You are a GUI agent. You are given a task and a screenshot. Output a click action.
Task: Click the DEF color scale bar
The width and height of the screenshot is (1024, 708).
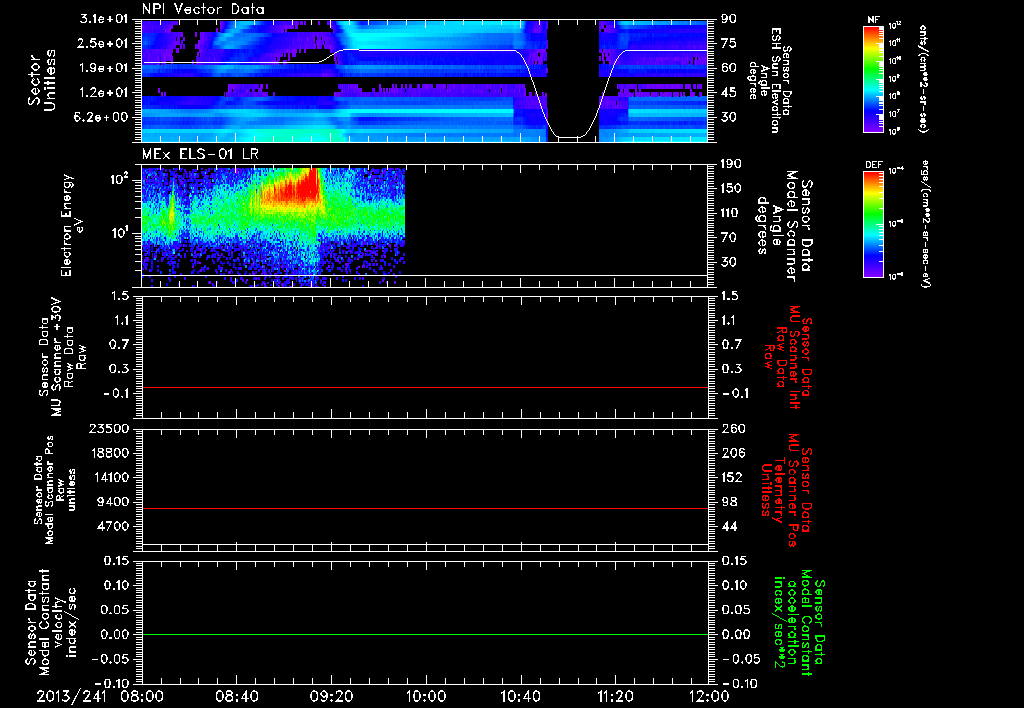(x=874, y=224)
